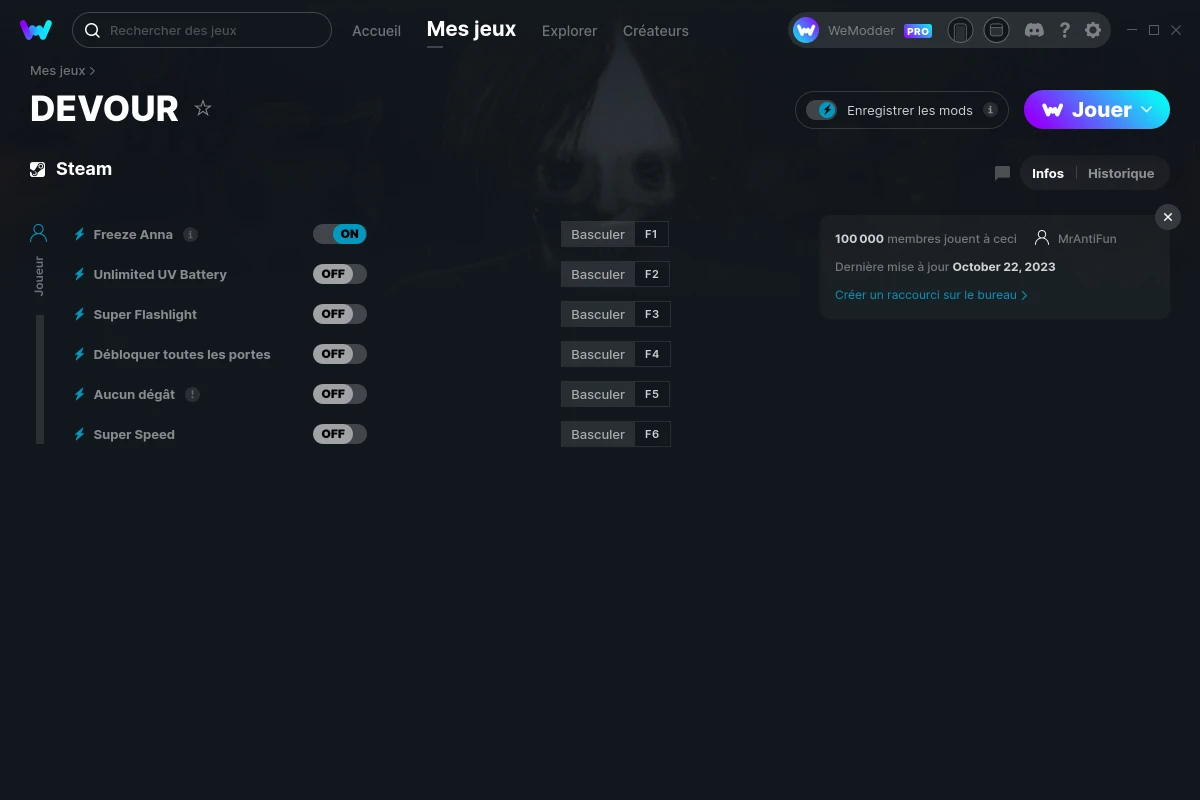
Task: Favorite DEVOUR with the star icon
Action: pos(203,108)
